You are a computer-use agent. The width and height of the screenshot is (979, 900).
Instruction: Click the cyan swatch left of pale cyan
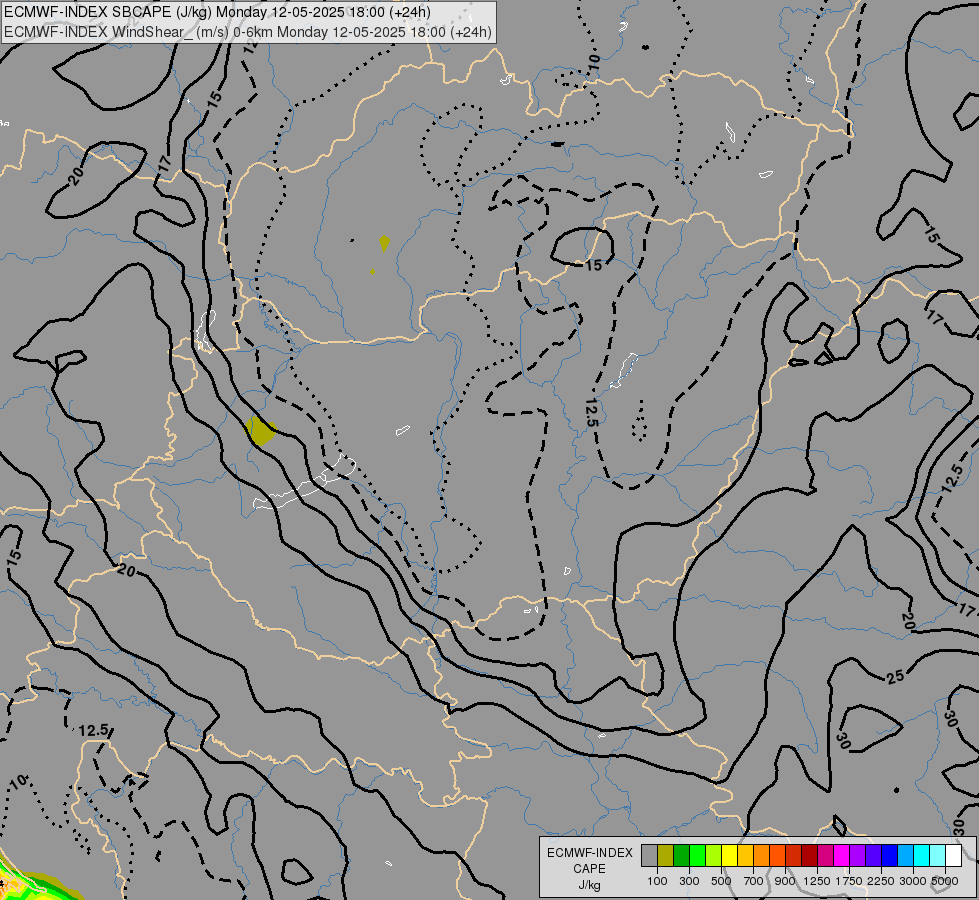pos(922,856)
